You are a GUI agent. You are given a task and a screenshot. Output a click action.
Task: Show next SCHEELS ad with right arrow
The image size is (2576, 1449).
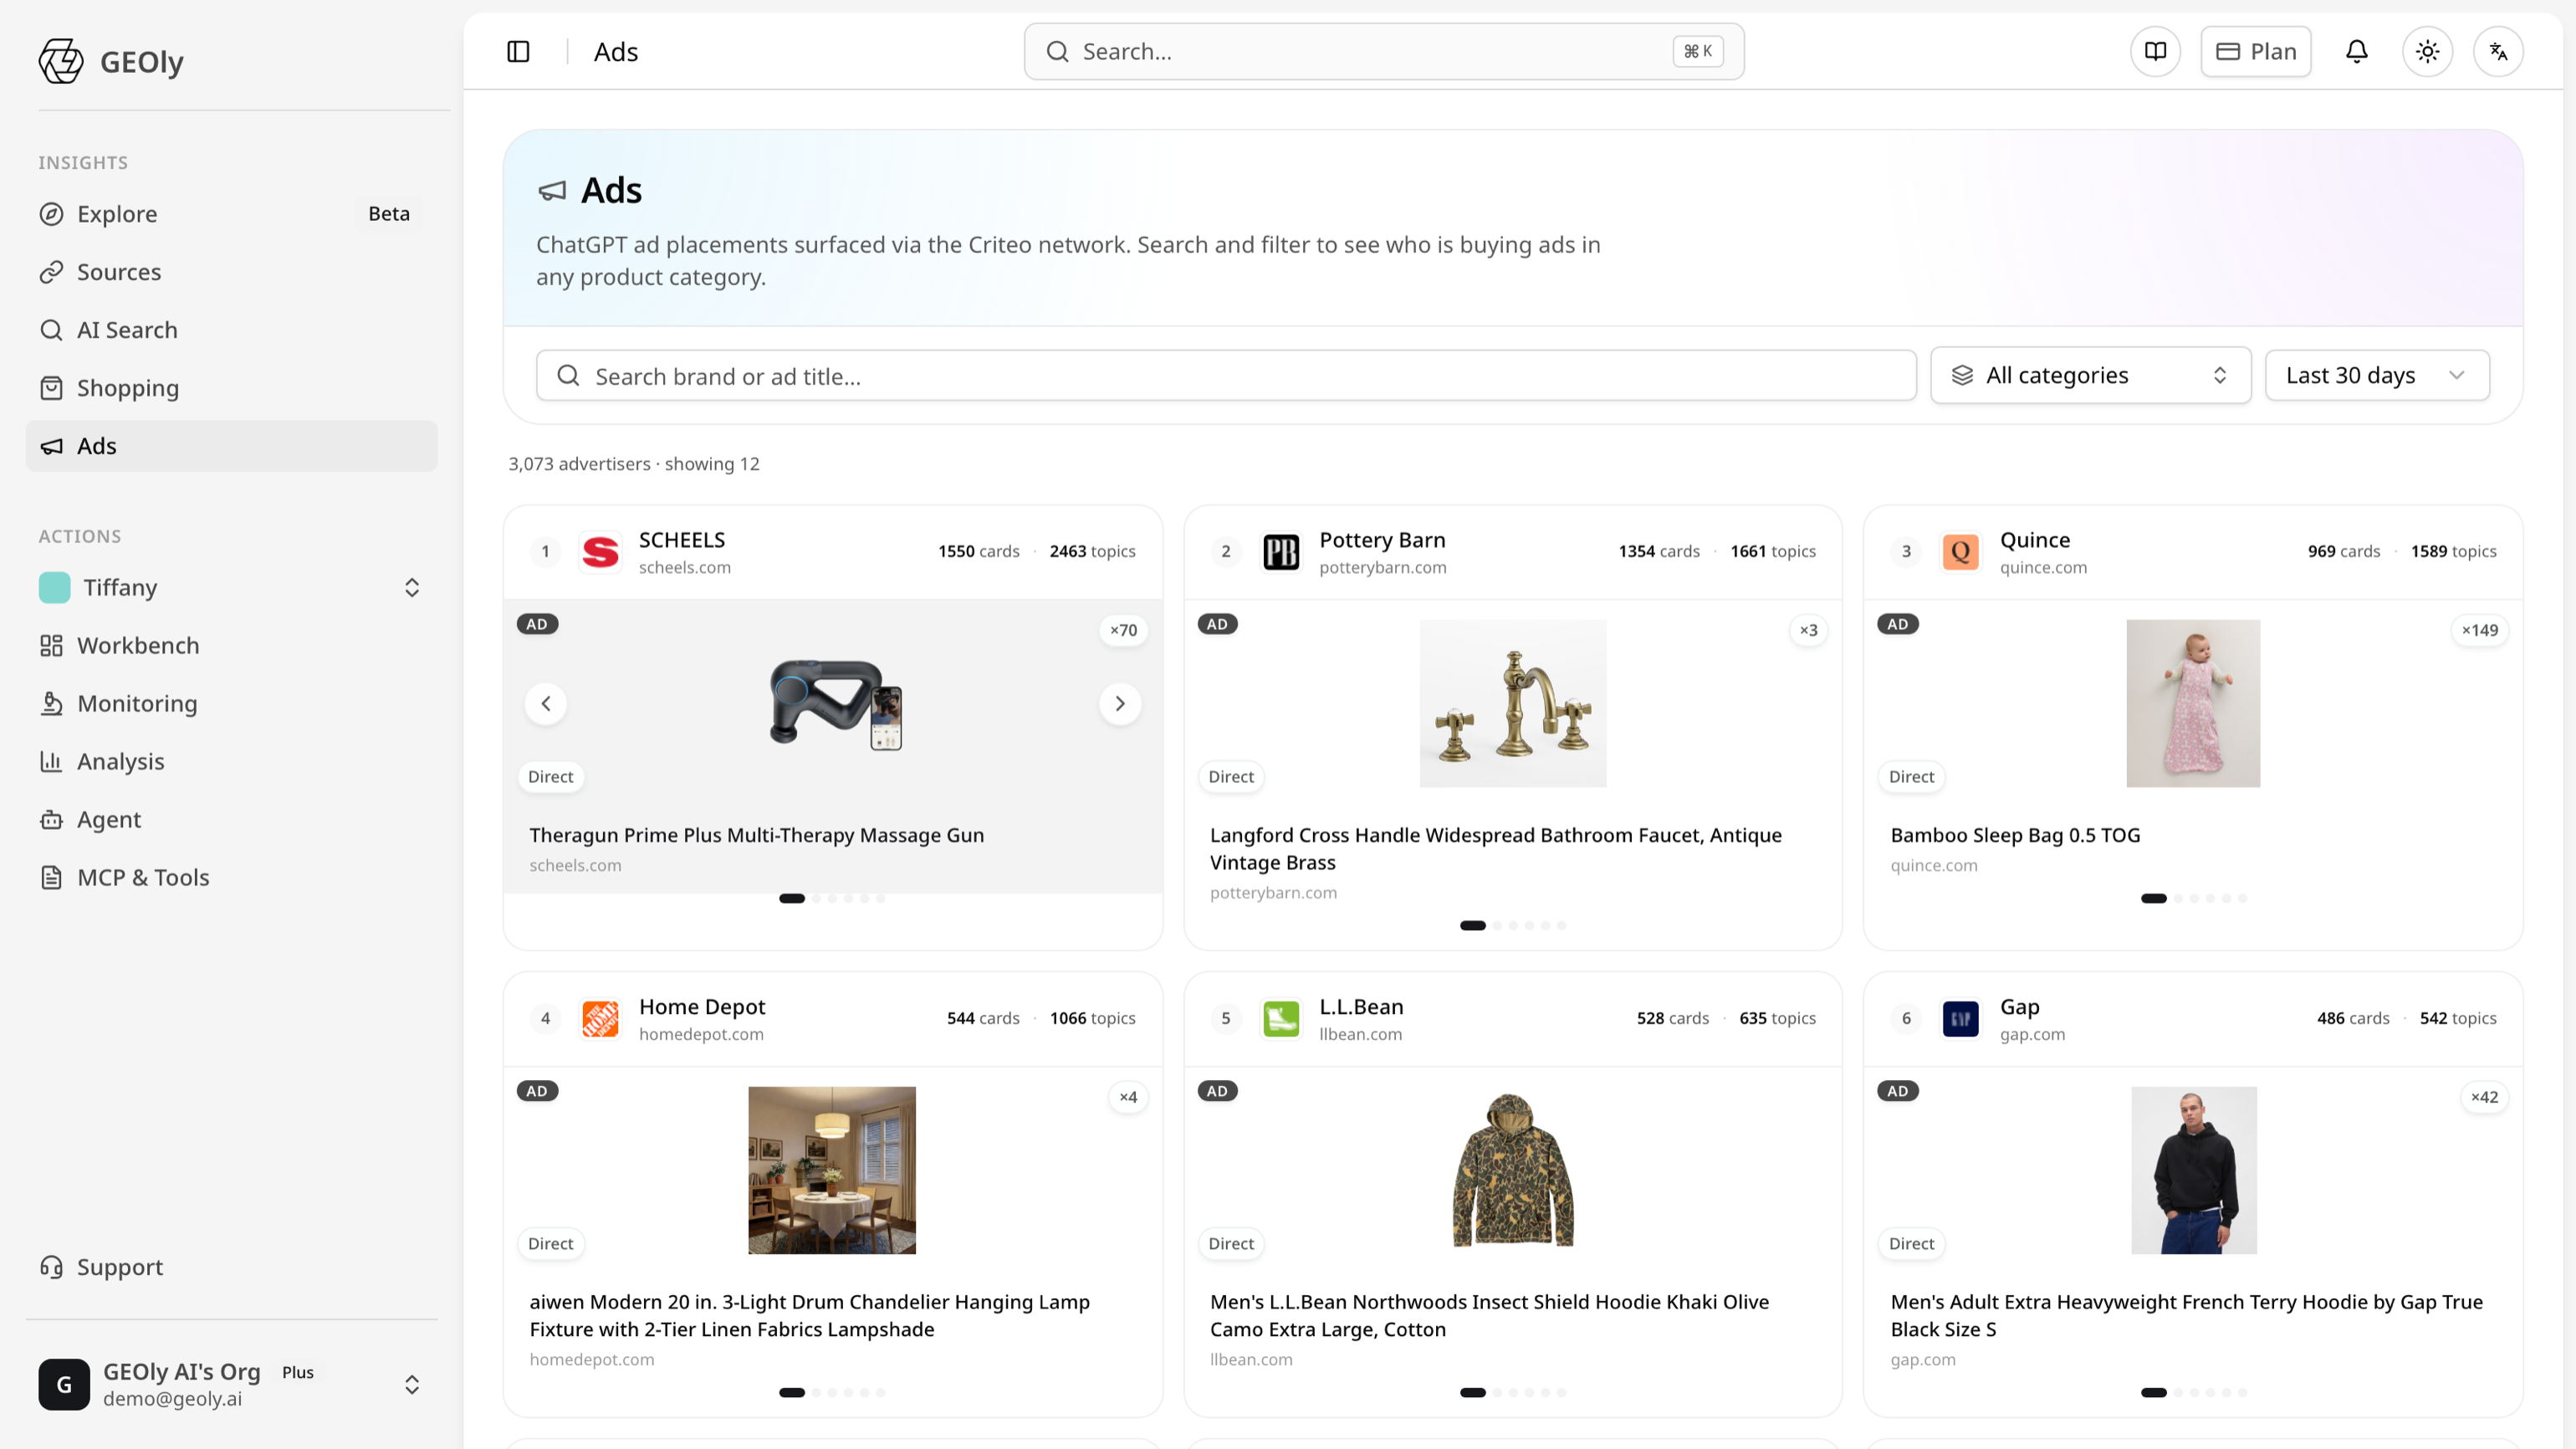point(1120,703)
